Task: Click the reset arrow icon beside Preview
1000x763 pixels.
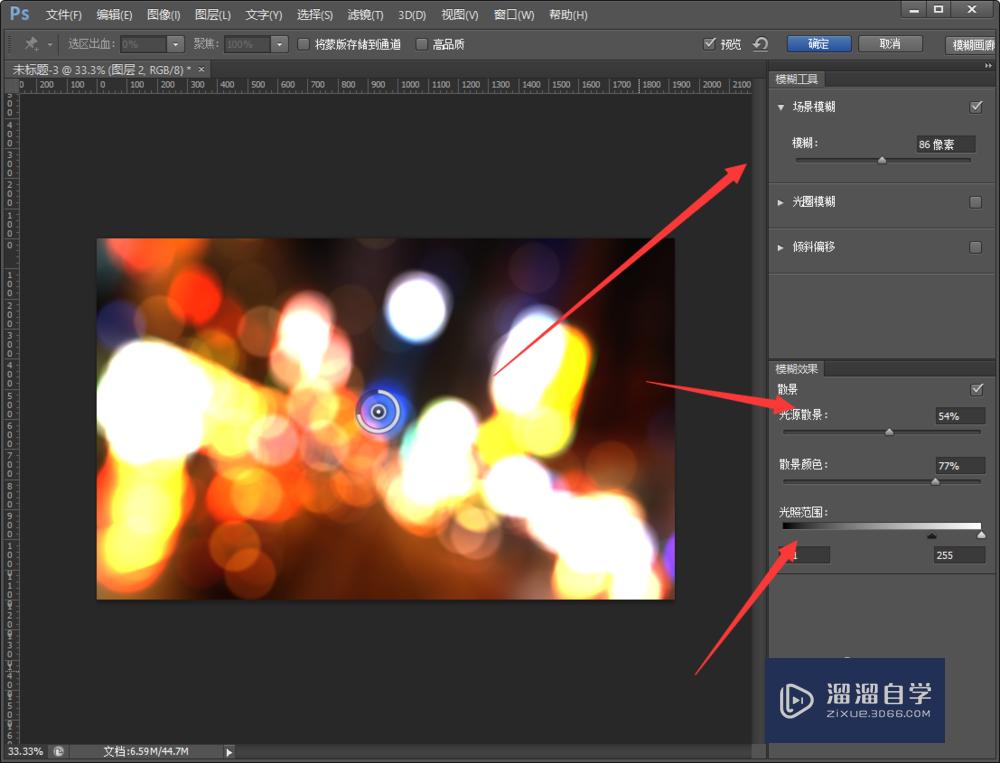Action: (760, 44)
